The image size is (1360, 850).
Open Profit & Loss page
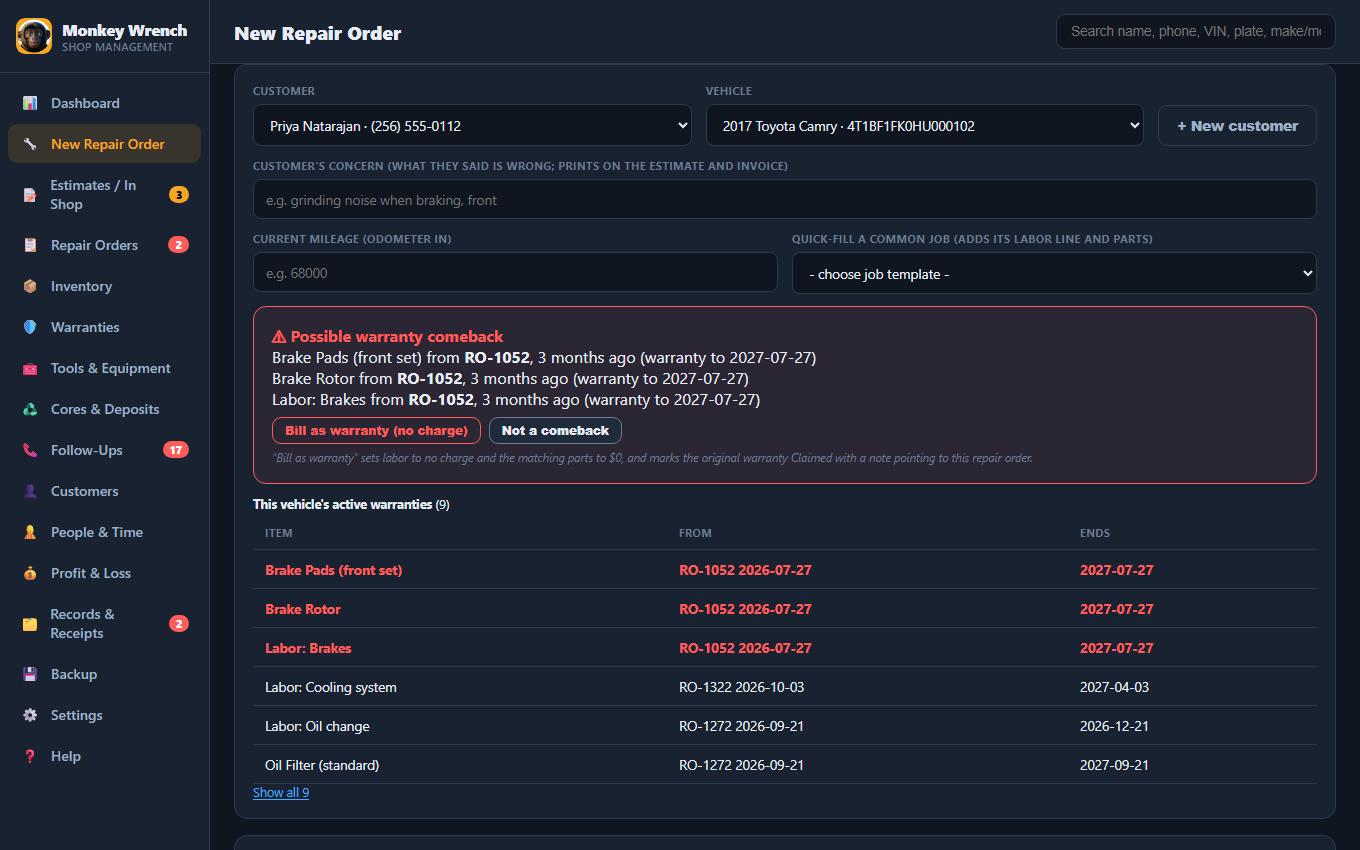pyautogui.click(x=104, y=573)
